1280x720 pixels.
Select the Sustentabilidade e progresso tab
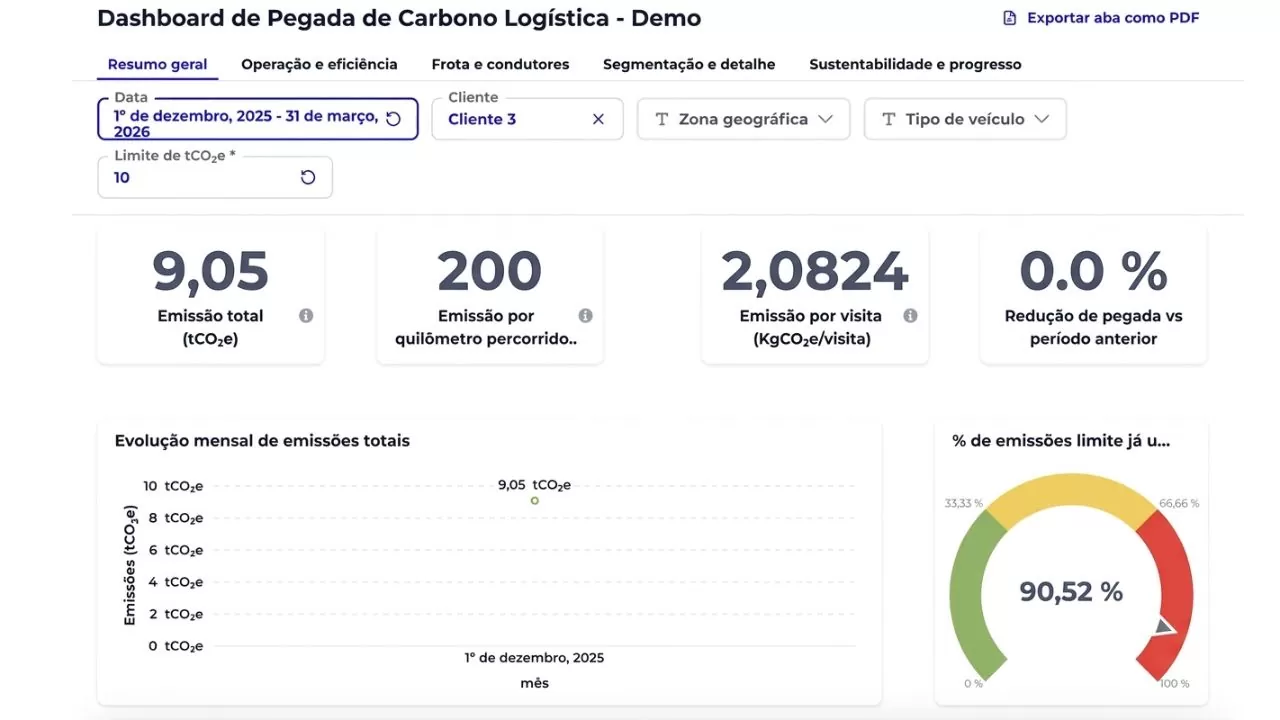point(915,64)
